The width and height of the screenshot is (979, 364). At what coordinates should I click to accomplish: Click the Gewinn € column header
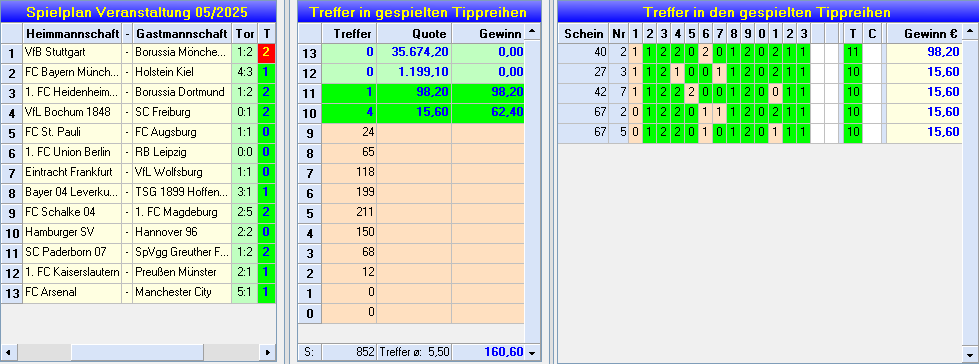click(924, 33)
